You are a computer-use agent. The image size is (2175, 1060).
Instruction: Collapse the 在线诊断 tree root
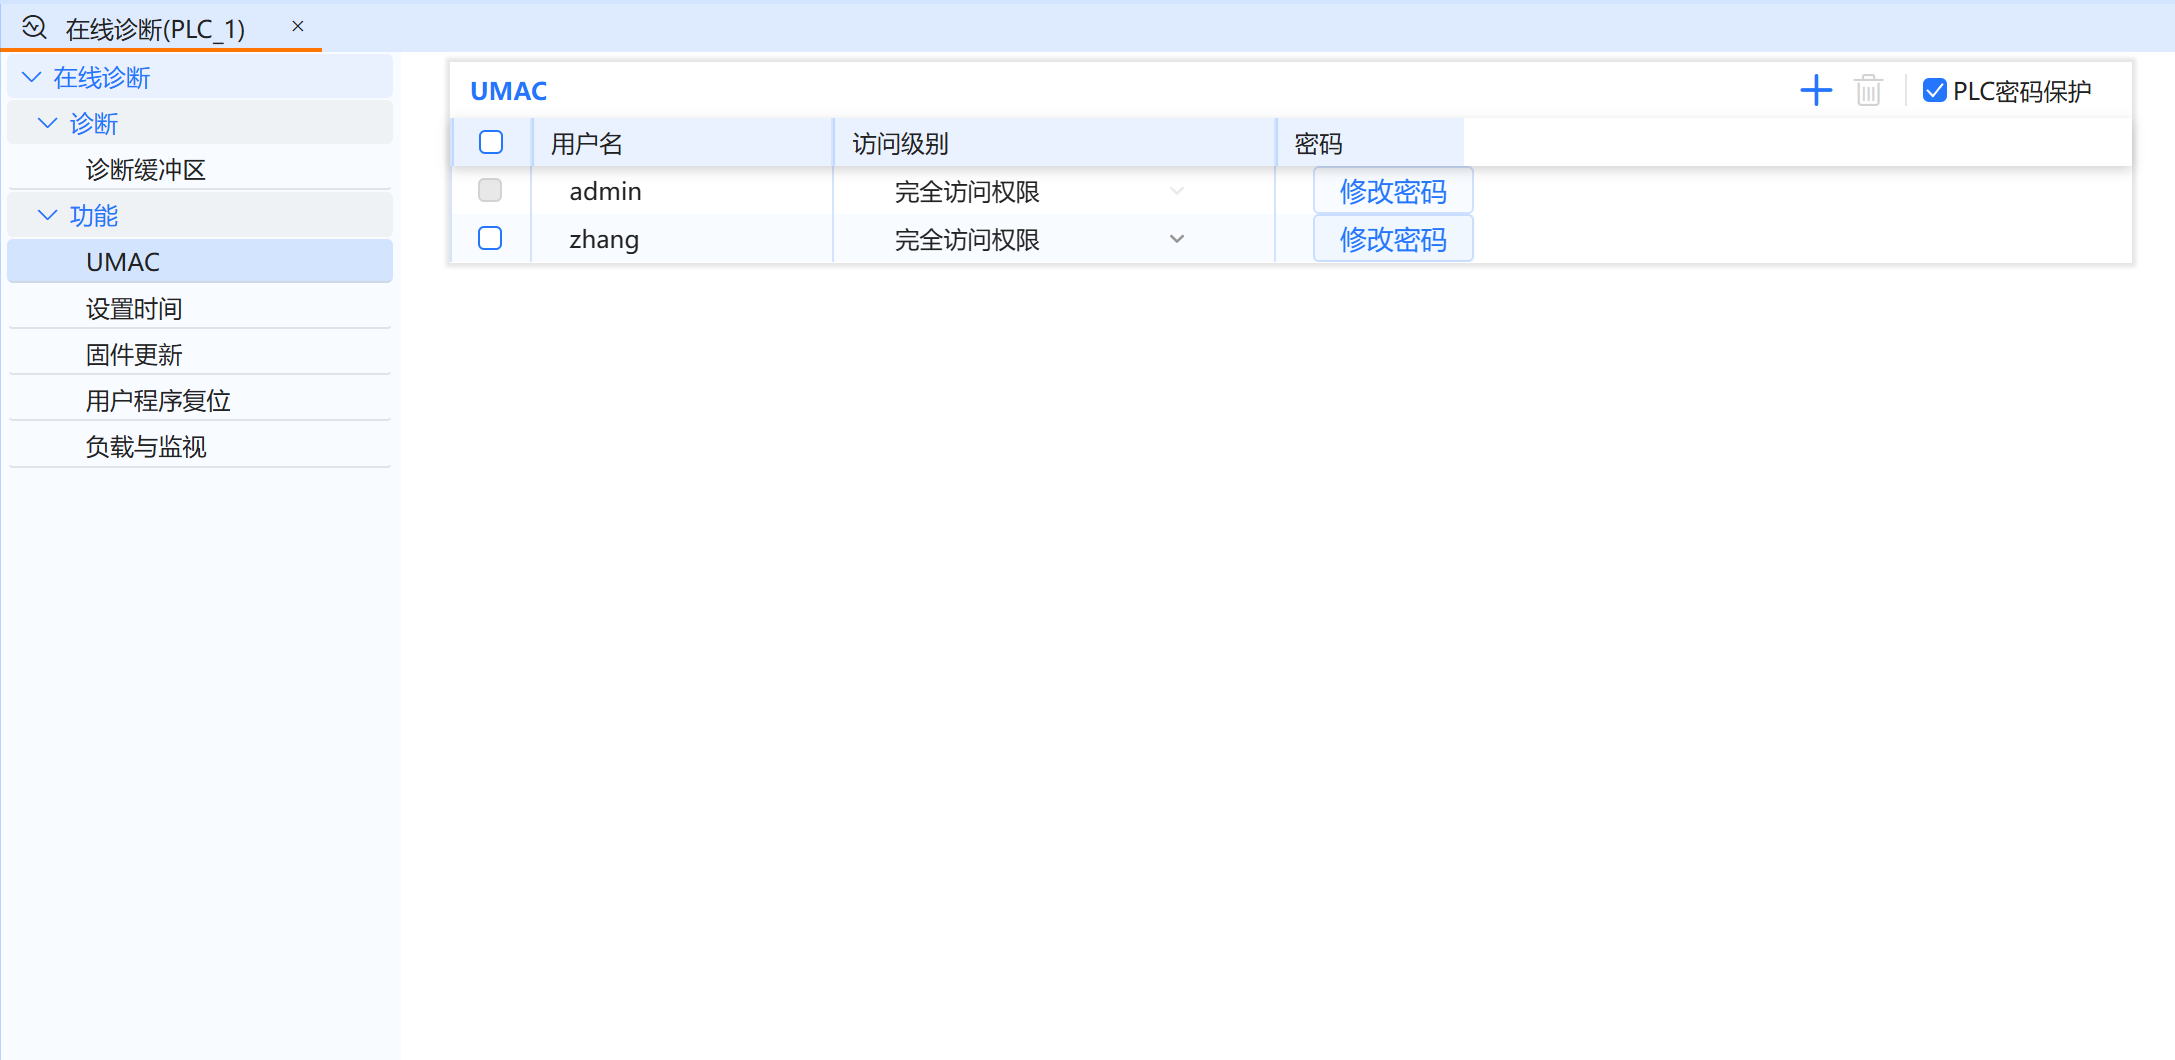(x=32, y=77)
